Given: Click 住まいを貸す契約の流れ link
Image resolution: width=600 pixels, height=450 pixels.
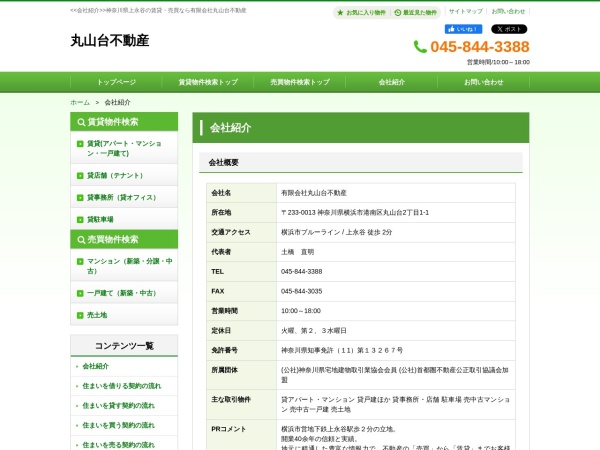Looking at the screenshot, I should [x=119, y=406].
